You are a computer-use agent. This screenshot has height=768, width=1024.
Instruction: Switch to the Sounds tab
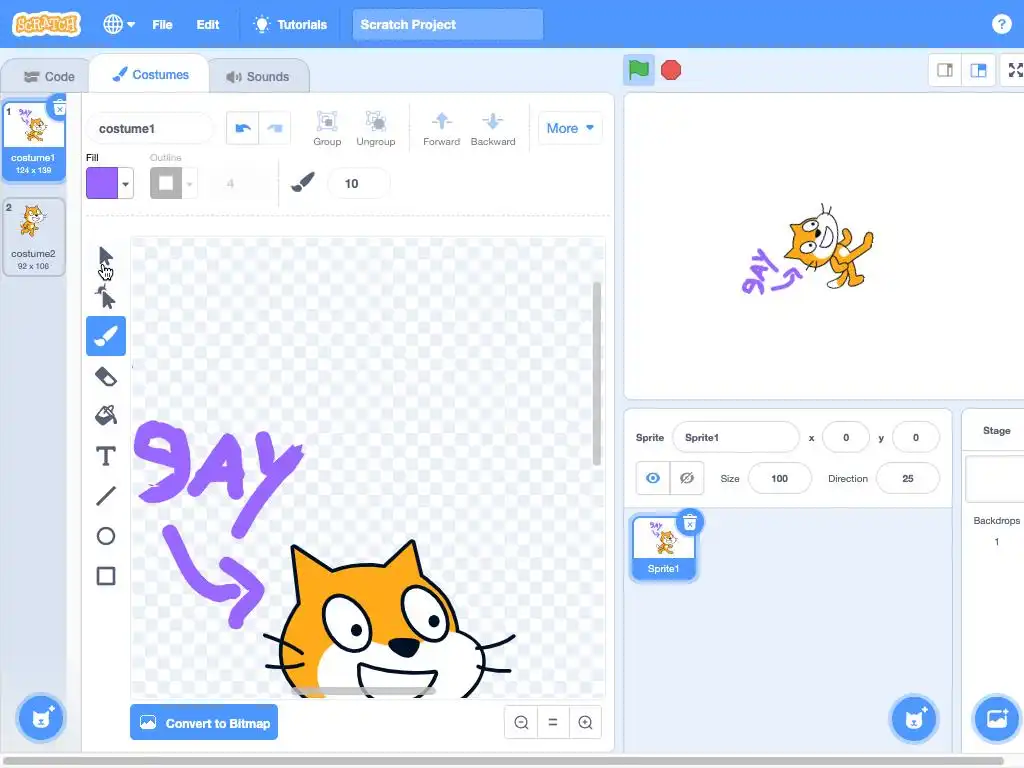coord(258,76)
